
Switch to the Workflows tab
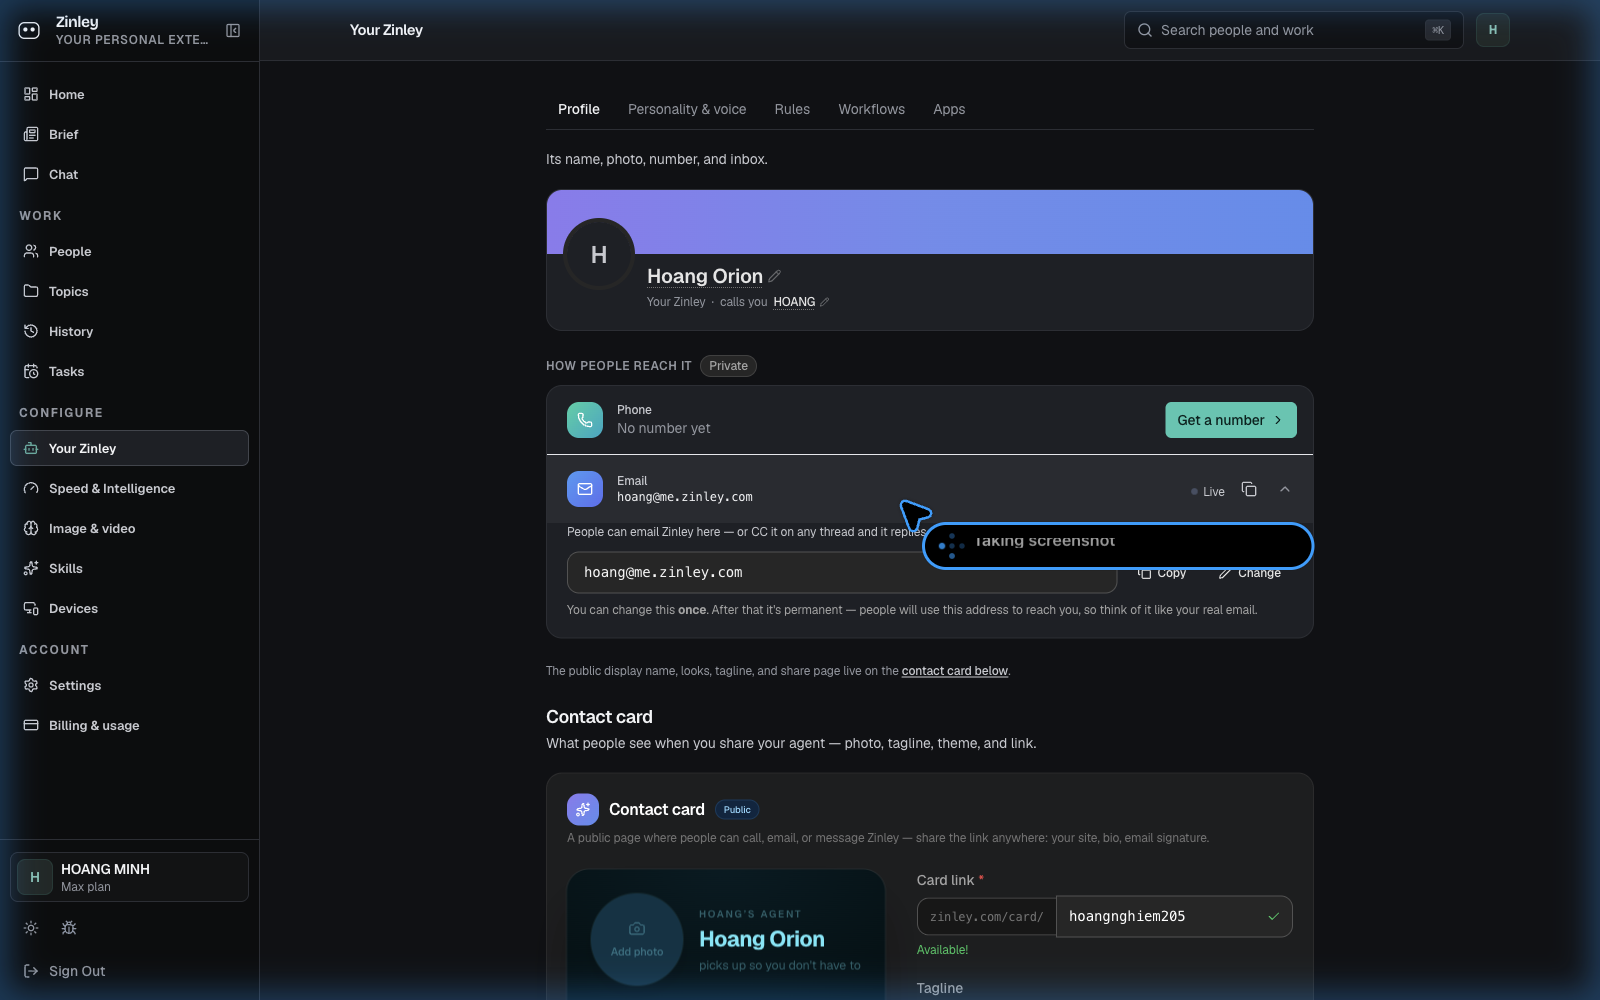coord(871,109)
